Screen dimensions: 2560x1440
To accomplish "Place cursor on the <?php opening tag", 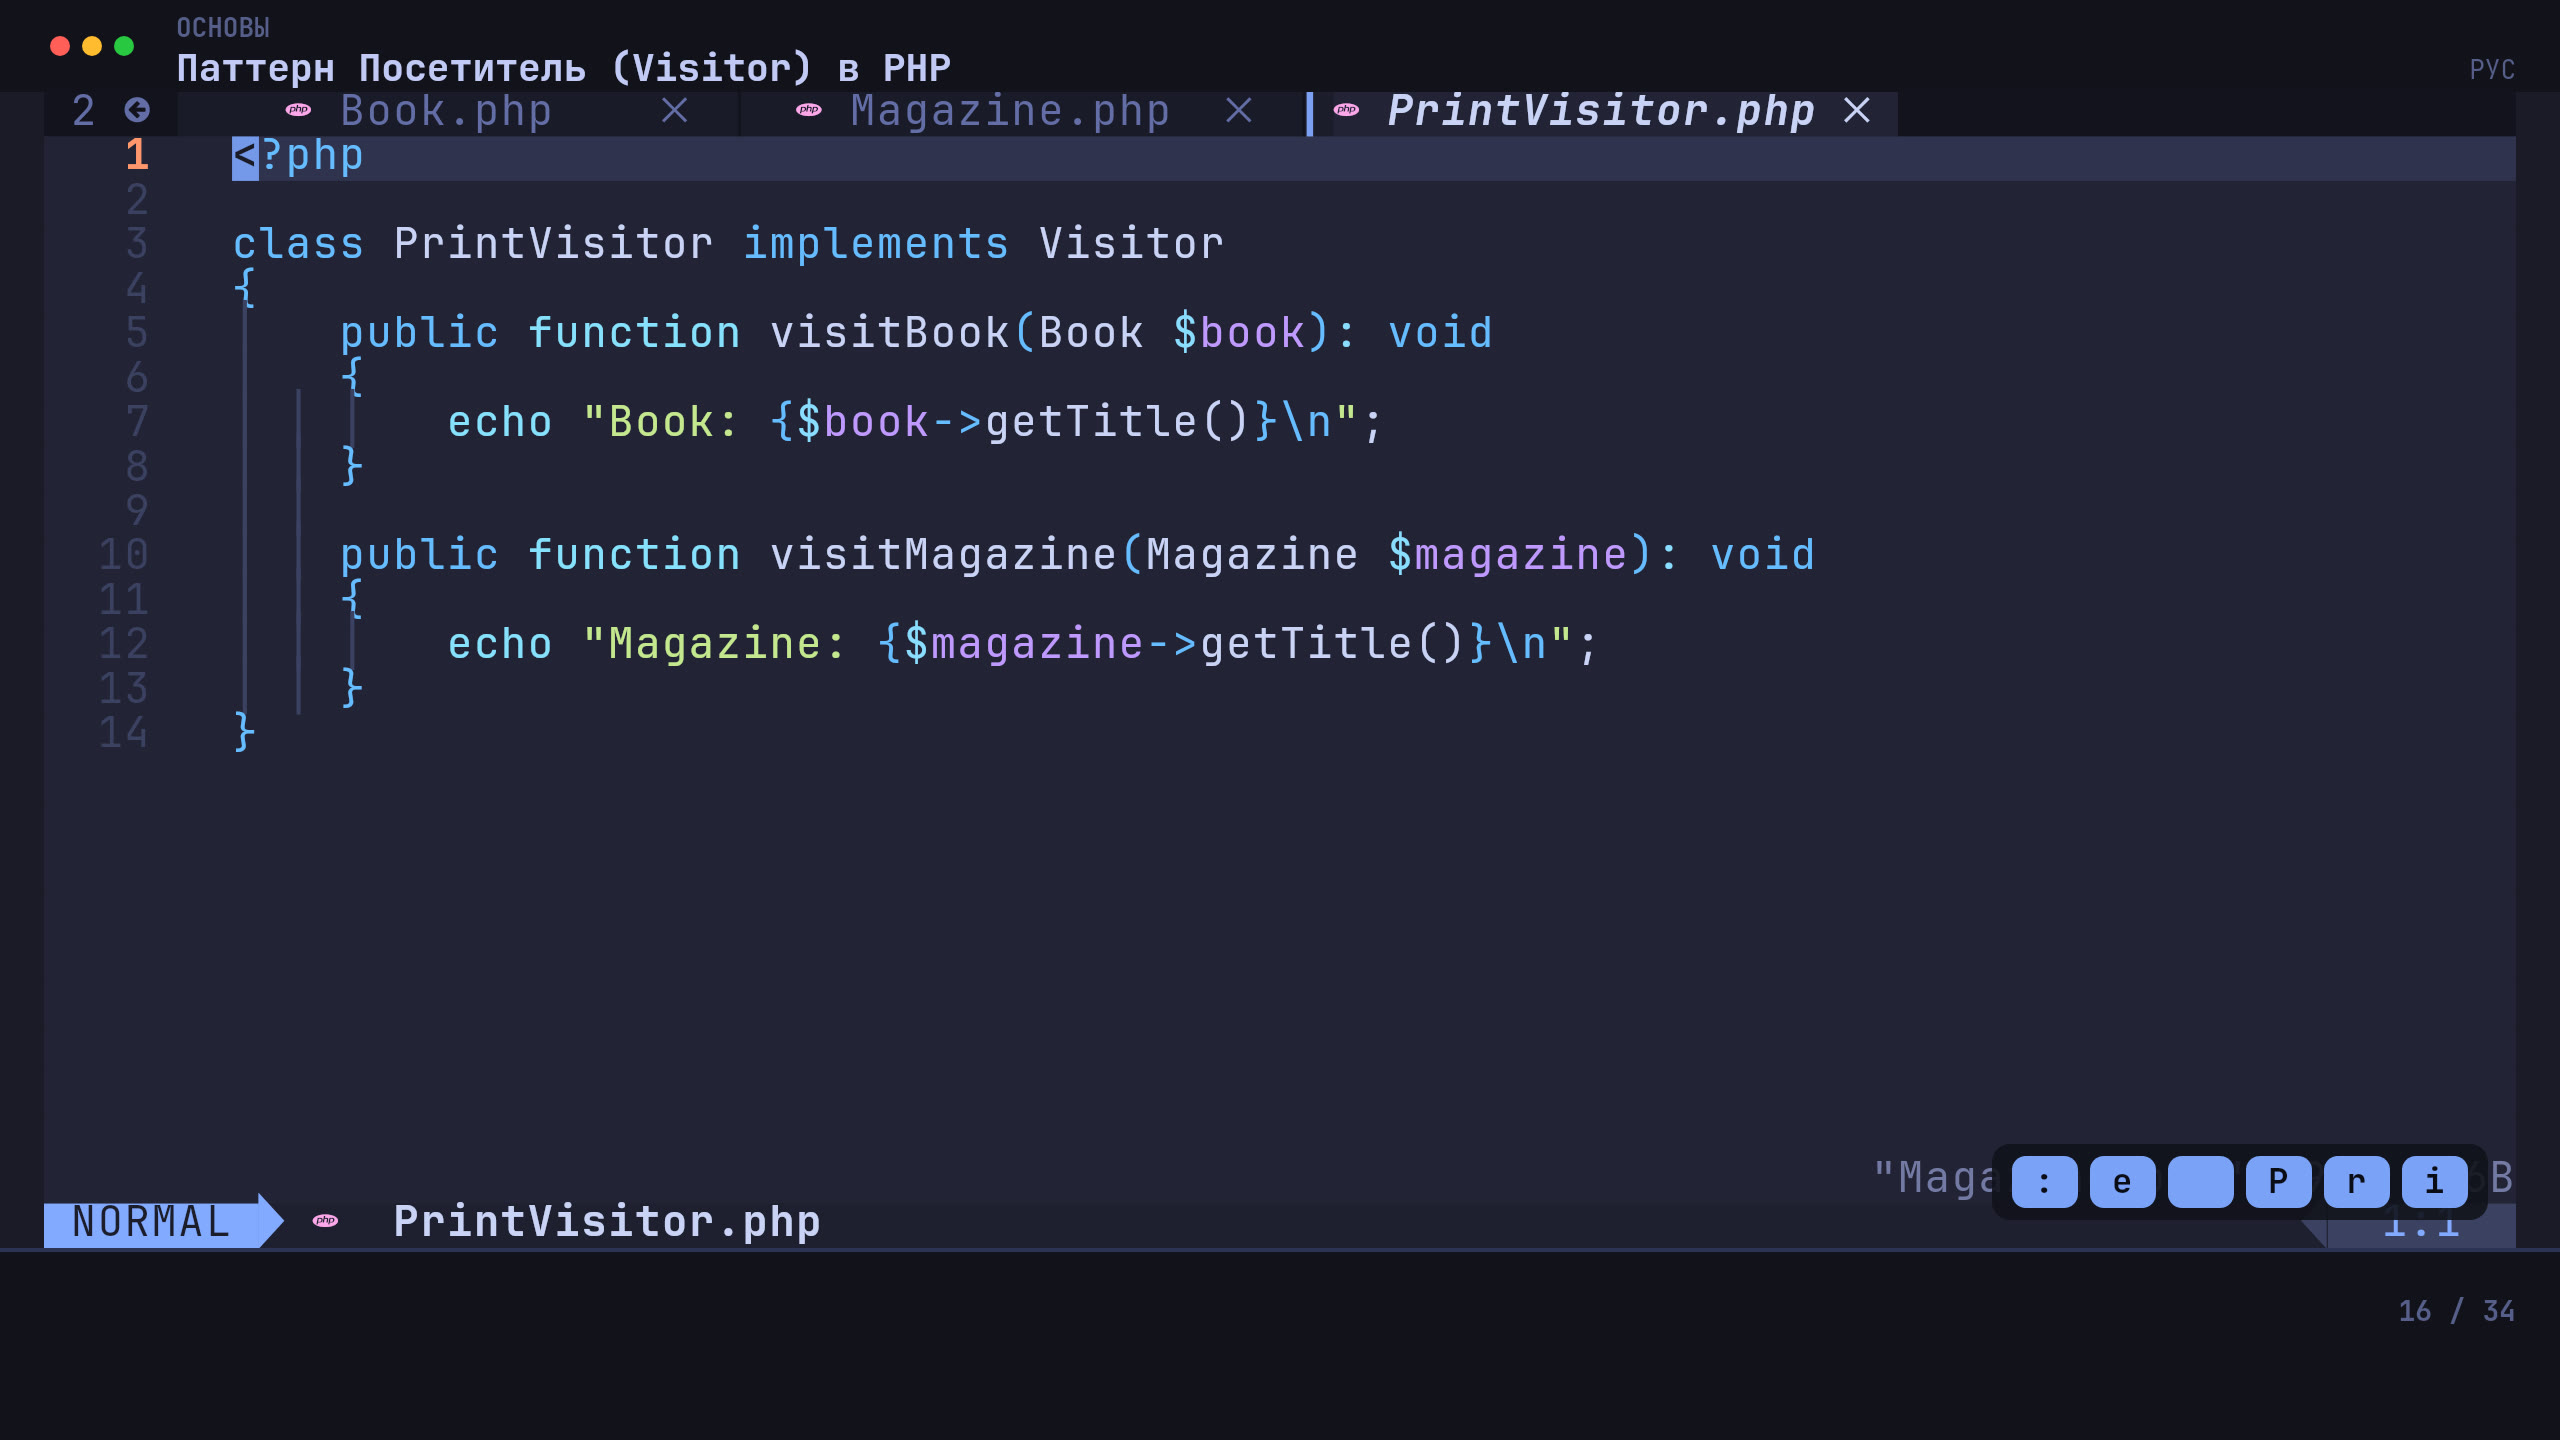I will pyautogui.click(x=298, y=156).
